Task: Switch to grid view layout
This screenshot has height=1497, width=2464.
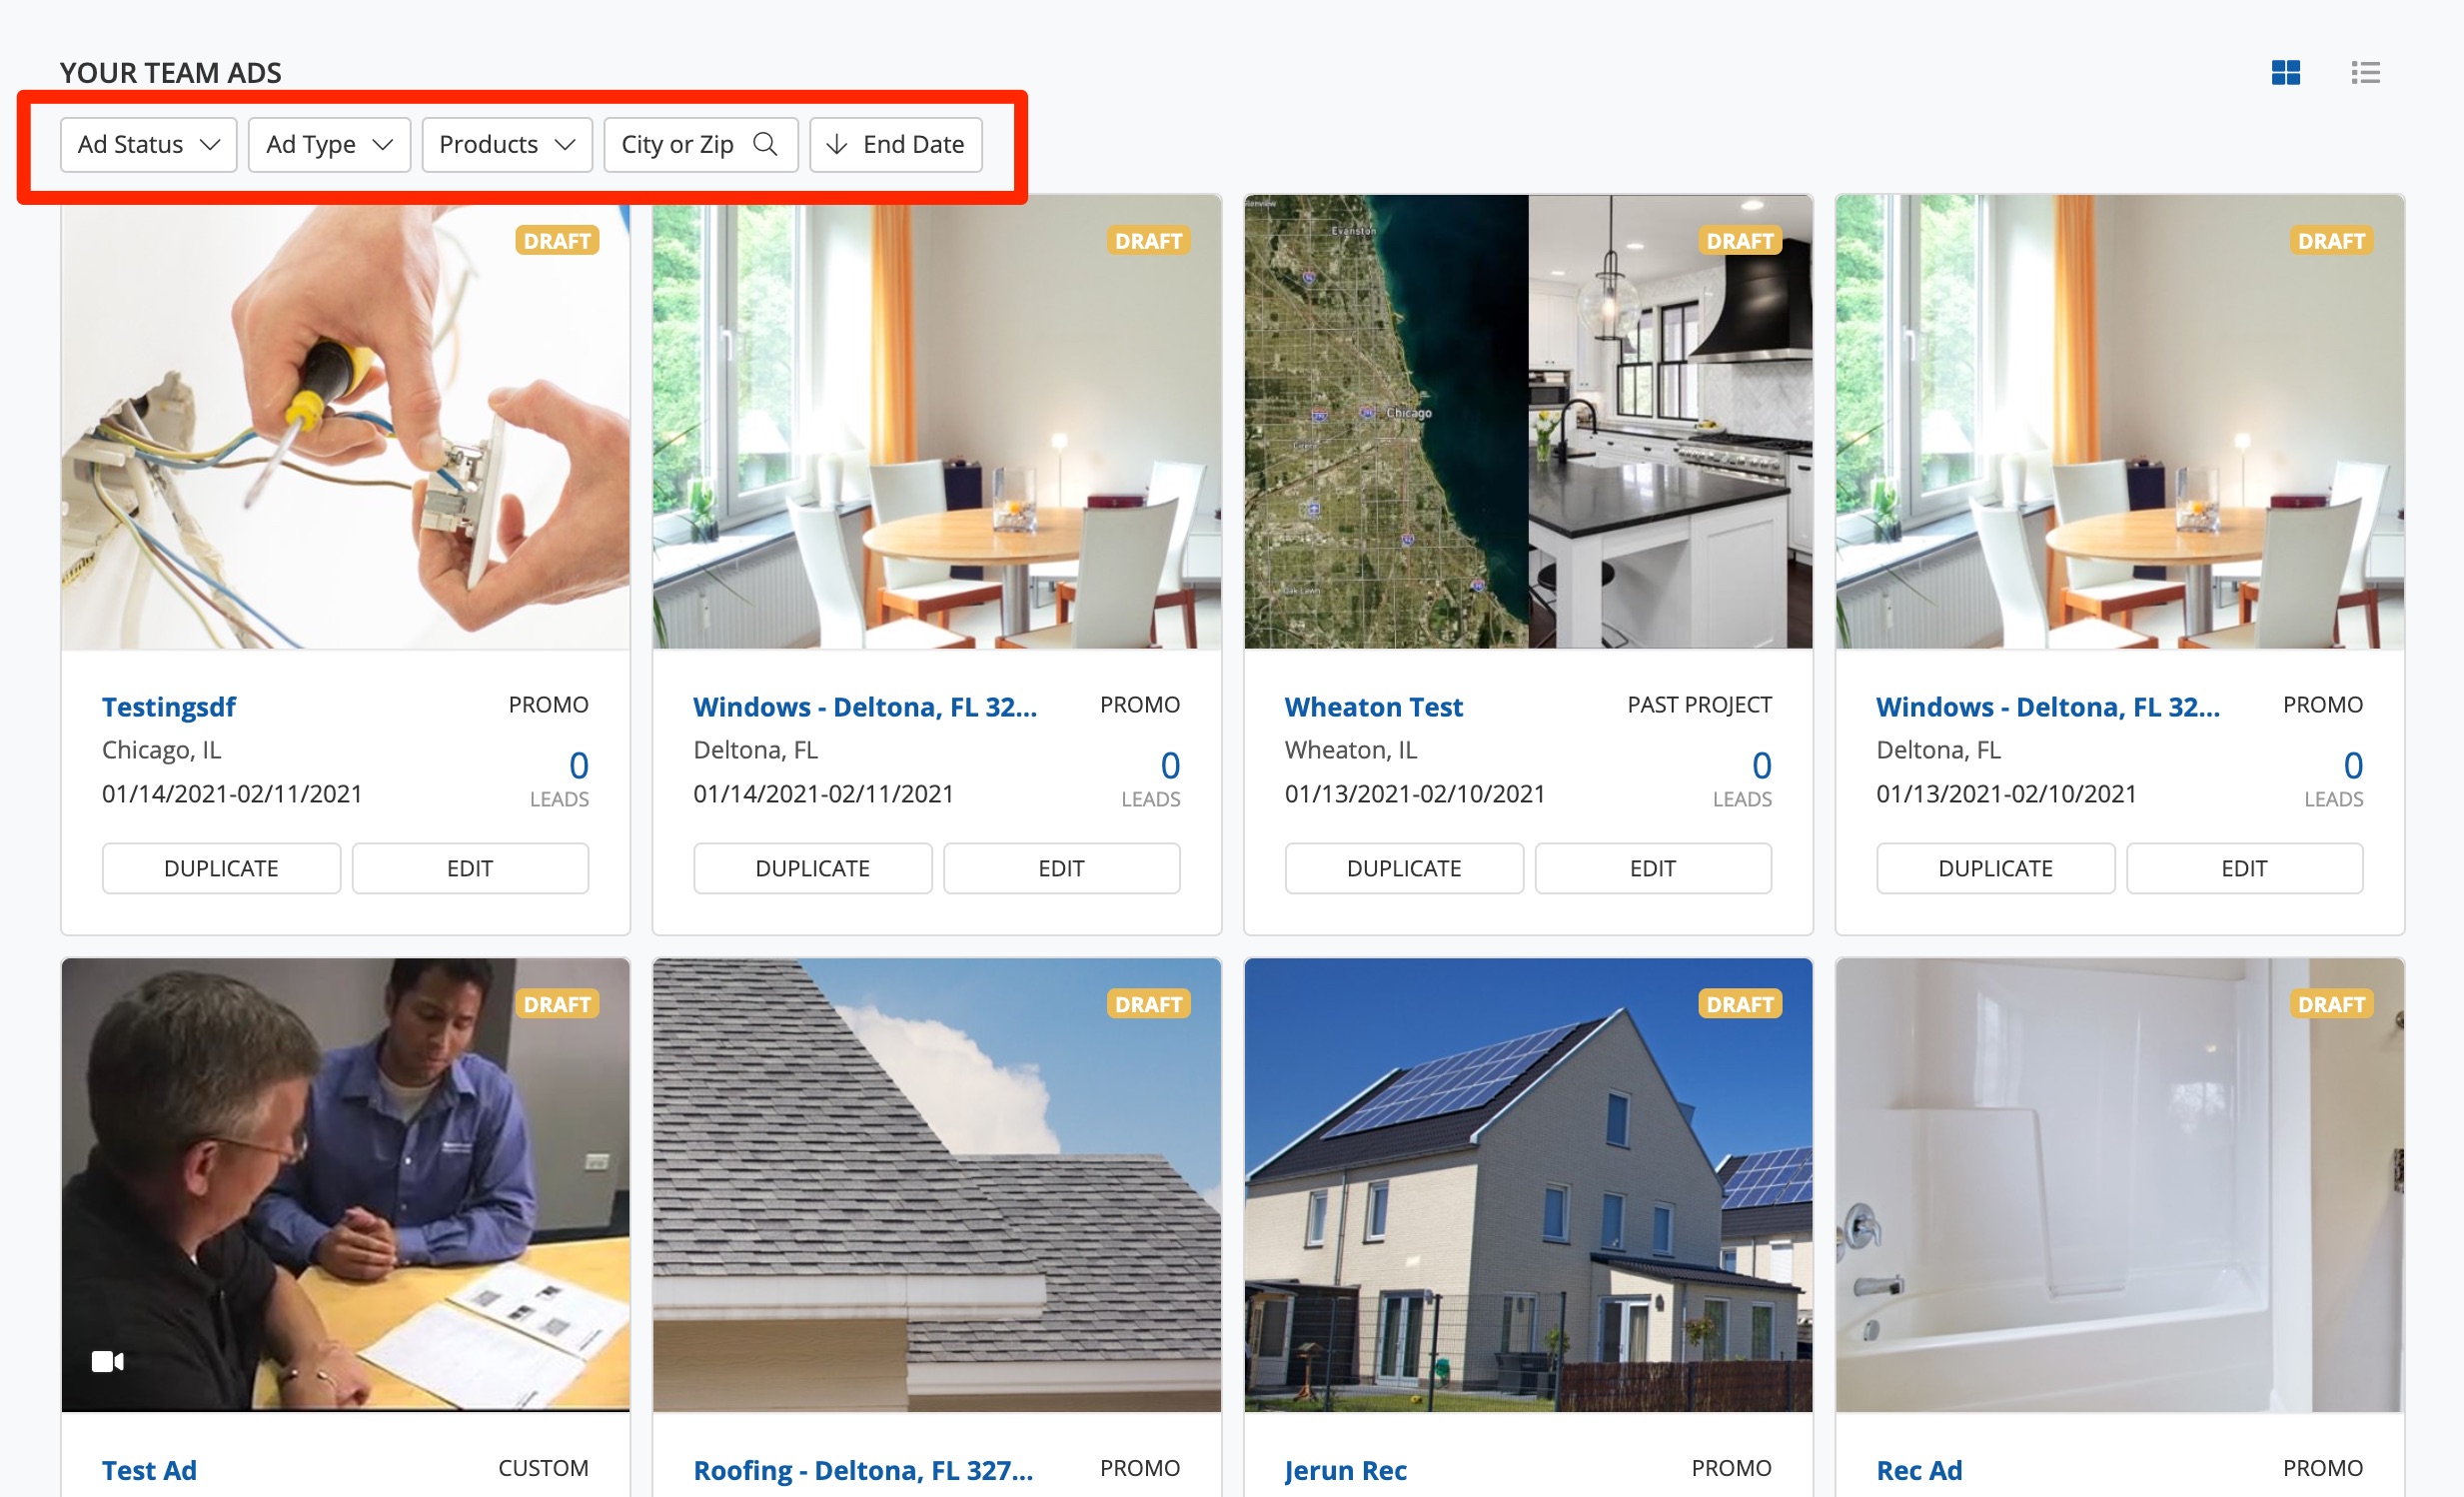Action: point(2285,72)
